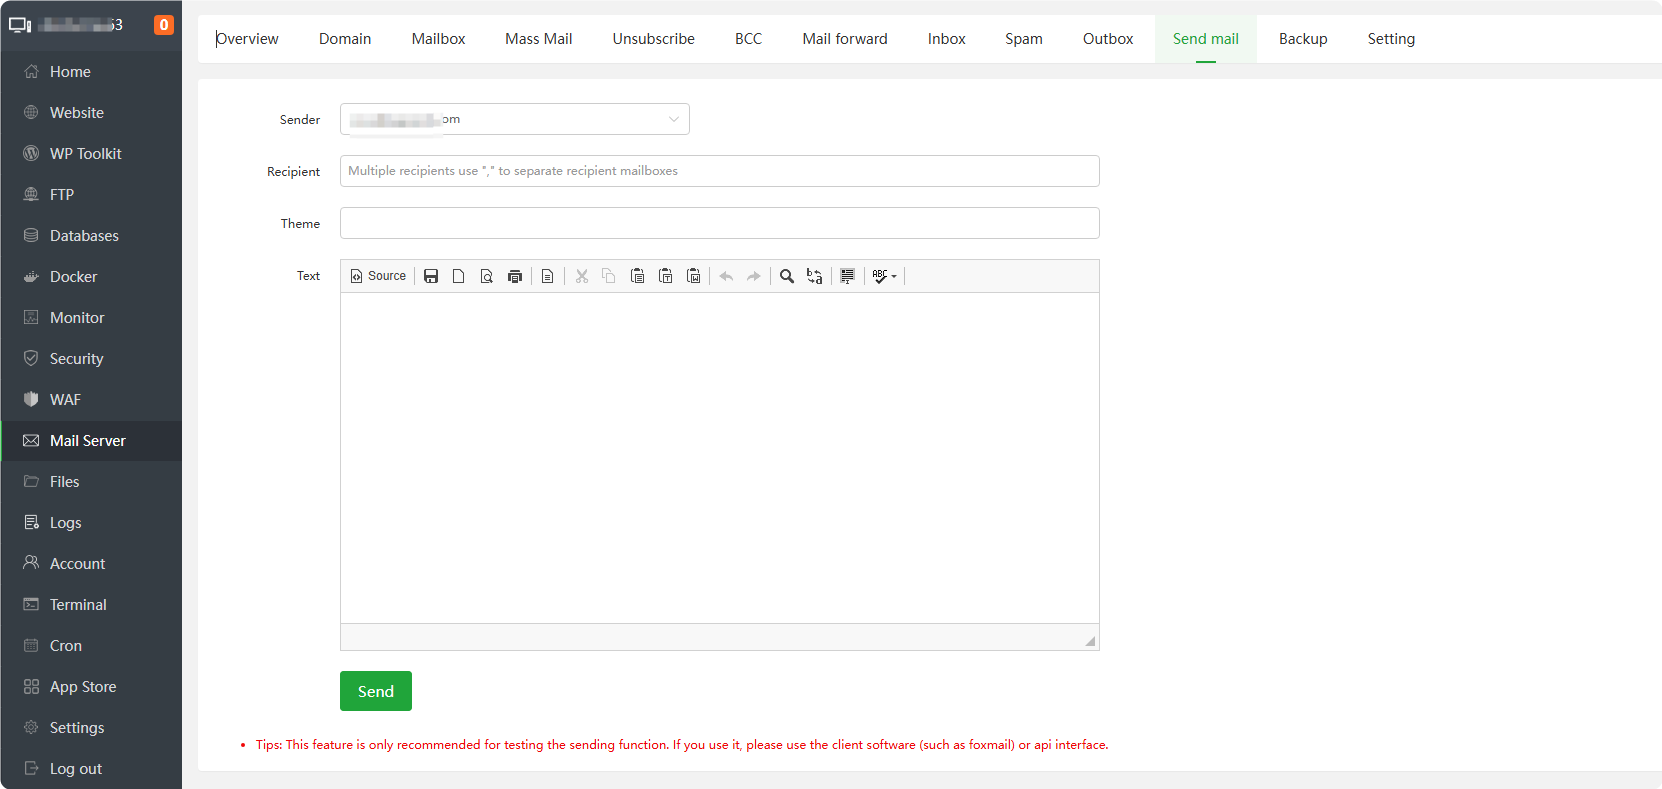Switch to the Spam tab
Image resolution: width=1662 pixels, height=789 pixels.
pos(1024,39)
